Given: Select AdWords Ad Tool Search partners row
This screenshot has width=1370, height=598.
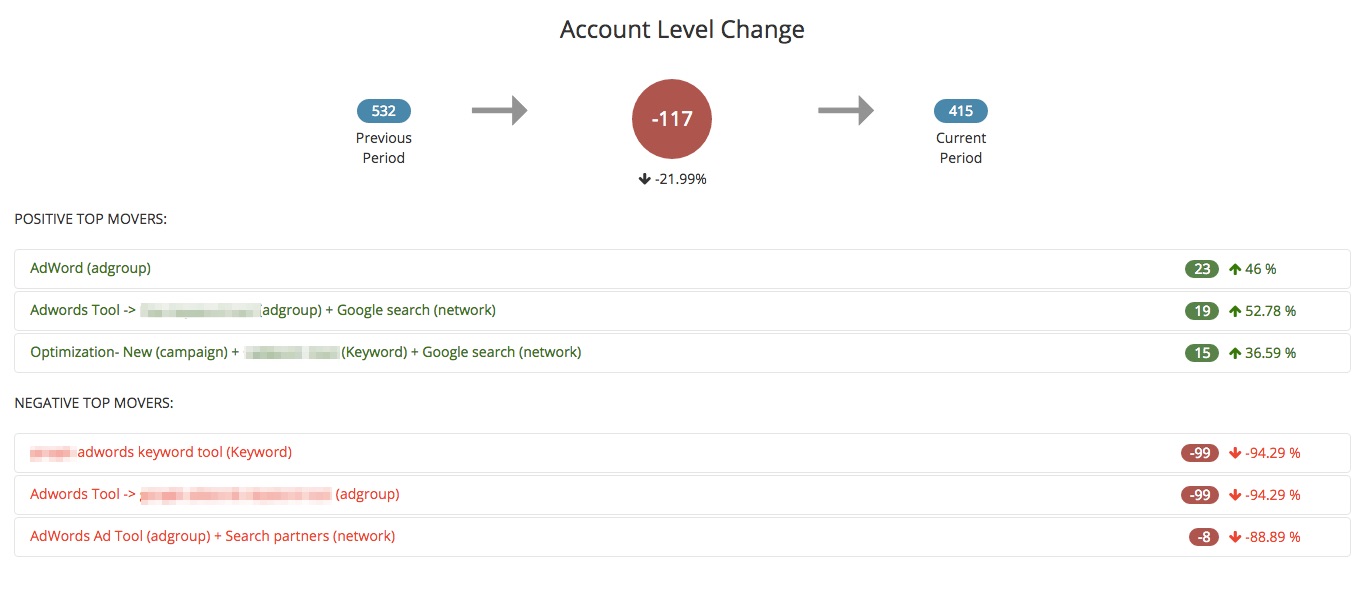Looking at the screenshot, I should tap(683, 537).
